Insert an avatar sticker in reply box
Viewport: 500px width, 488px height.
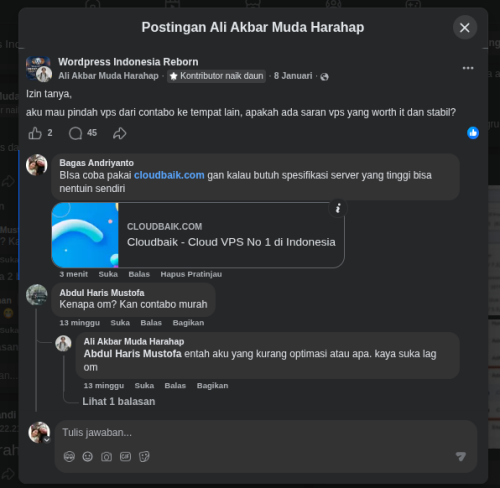coord(69,456)
